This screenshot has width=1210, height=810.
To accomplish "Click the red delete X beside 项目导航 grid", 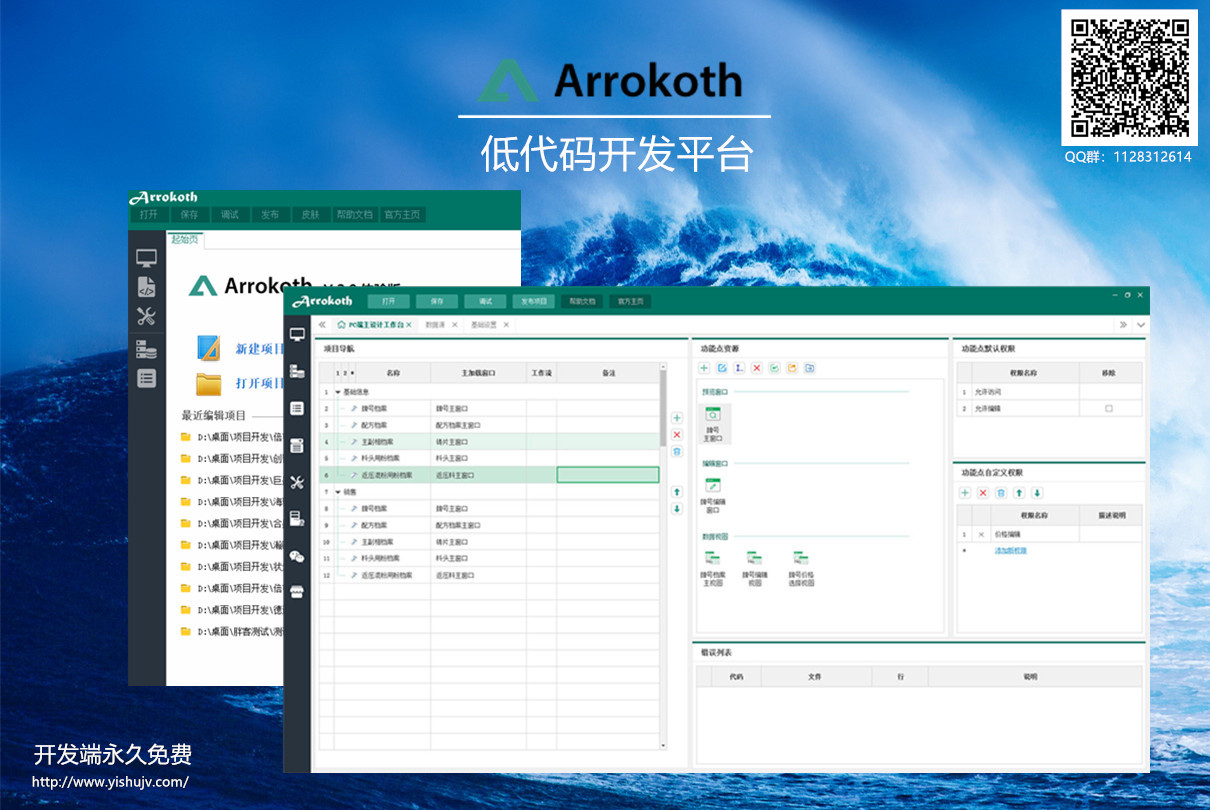I will (677, 435).
